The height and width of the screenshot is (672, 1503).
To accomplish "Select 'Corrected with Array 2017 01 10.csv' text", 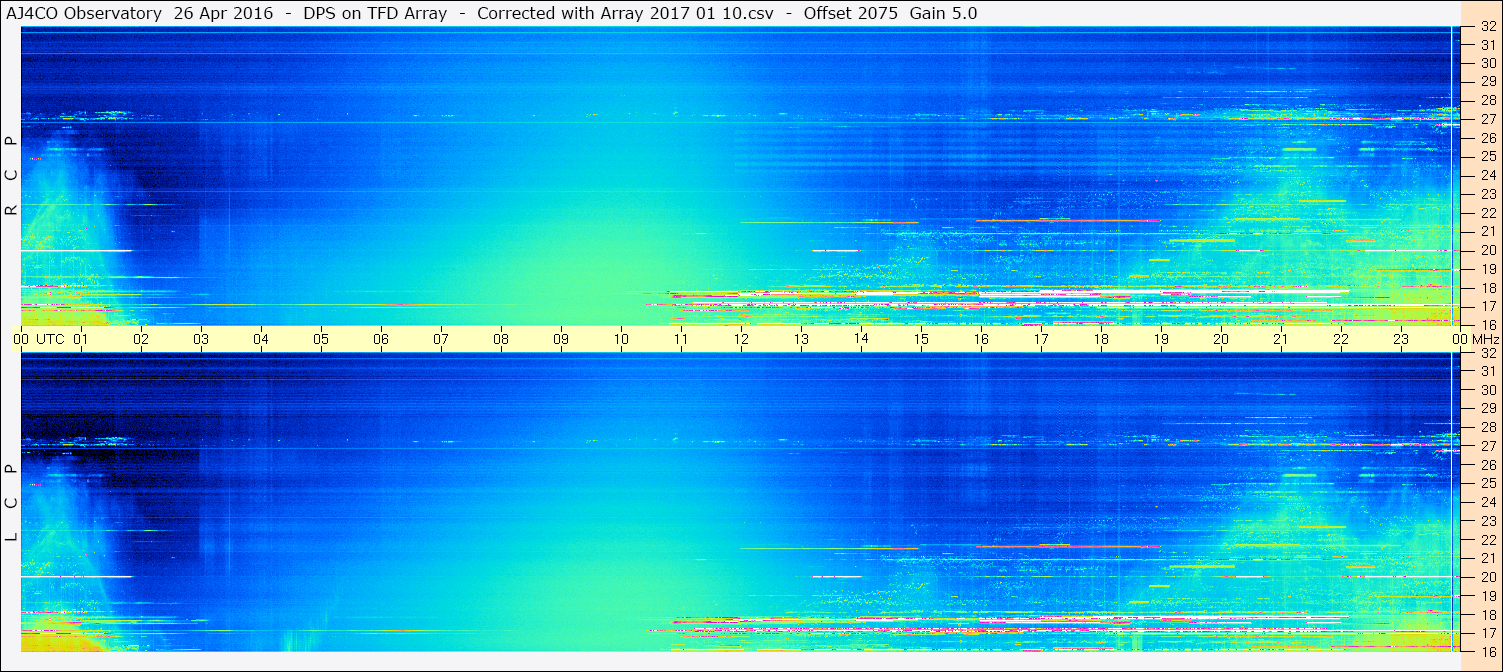I will coord(626,13).
